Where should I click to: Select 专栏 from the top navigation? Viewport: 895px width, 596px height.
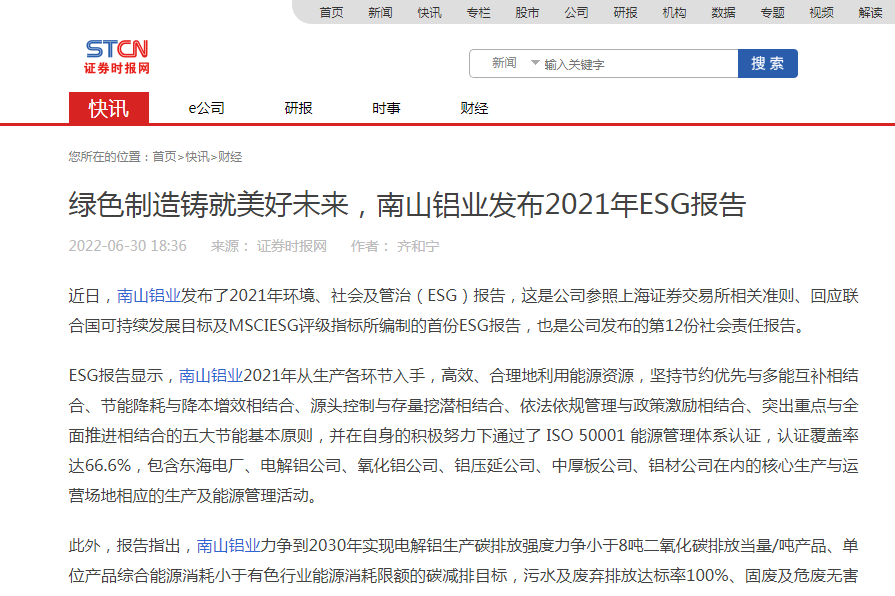[478, 12]
